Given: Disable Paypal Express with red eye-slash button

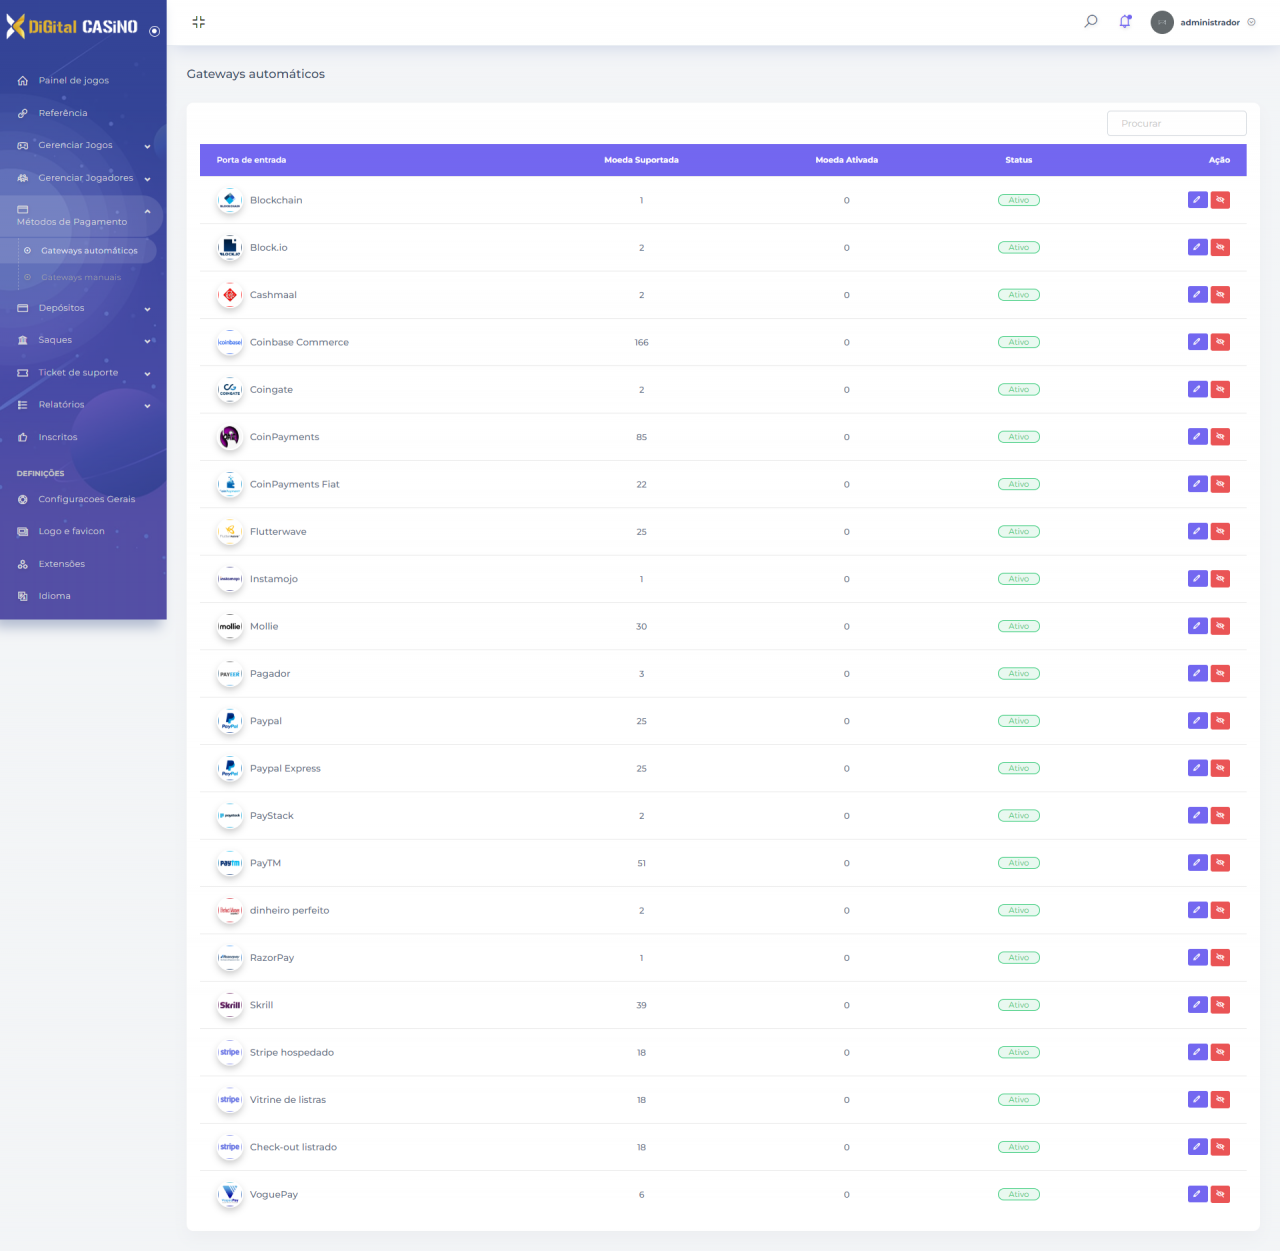Looking at the screenshot, I should pyautogui.click(x=1220, y=768).
